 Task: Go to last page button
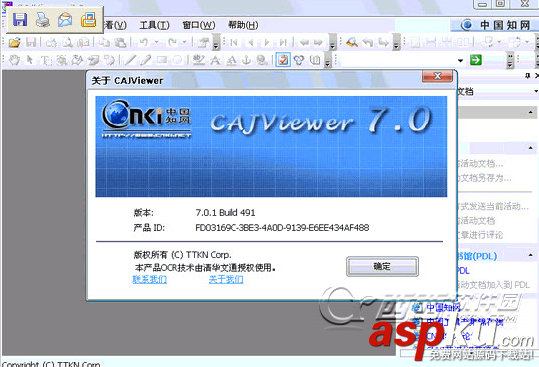point(283,42)
